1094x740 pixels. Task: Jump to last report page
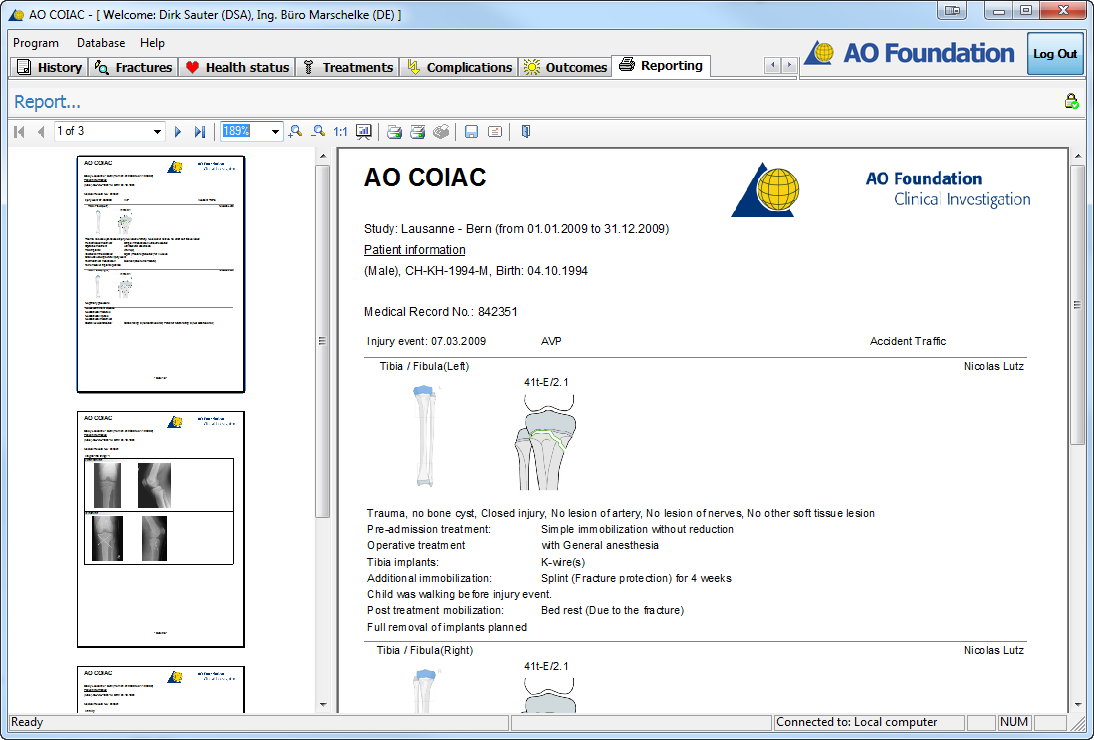(x=200, y=131)
